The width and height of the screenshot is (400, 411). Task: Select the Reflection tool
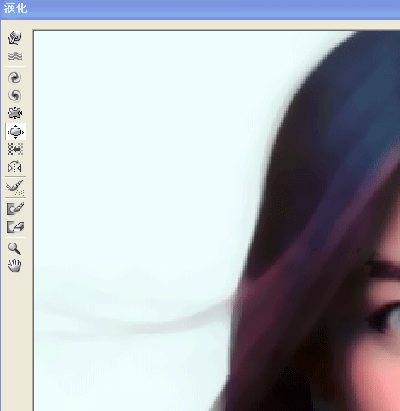15,167
